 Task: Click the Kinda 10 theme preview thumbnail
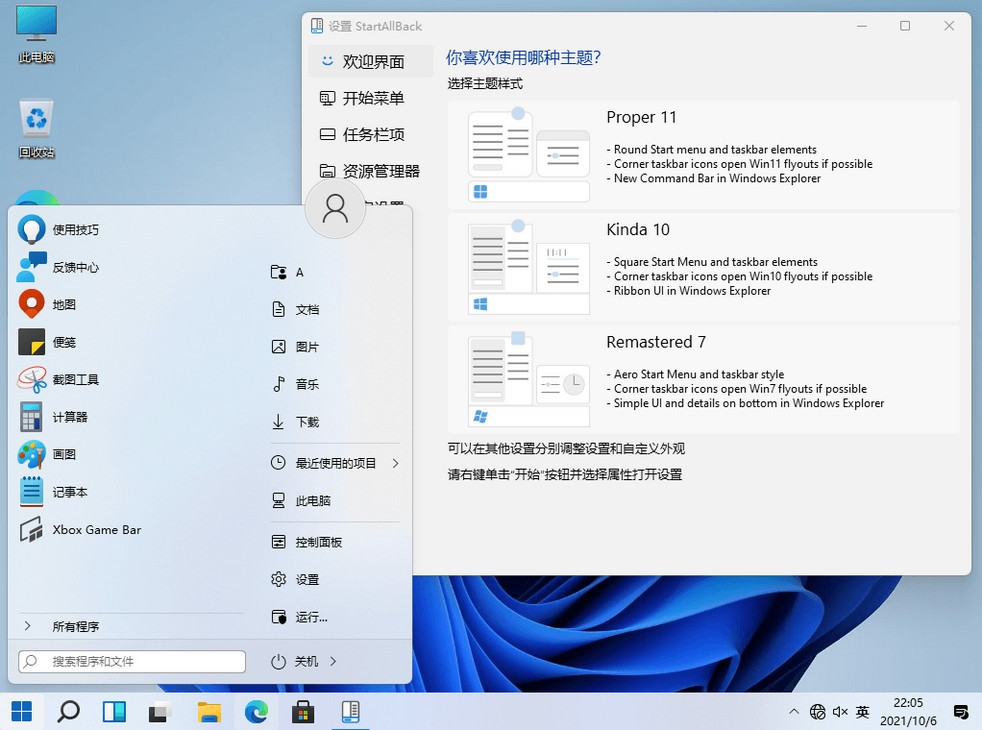[x=529, y=267]
